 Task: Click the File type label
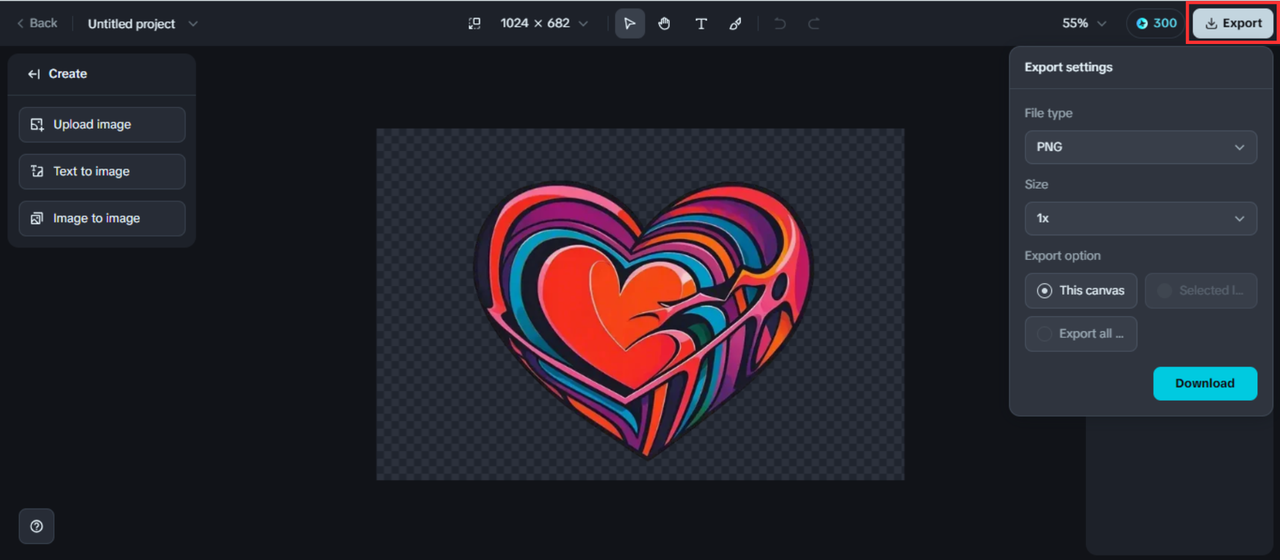(1048, 113)
